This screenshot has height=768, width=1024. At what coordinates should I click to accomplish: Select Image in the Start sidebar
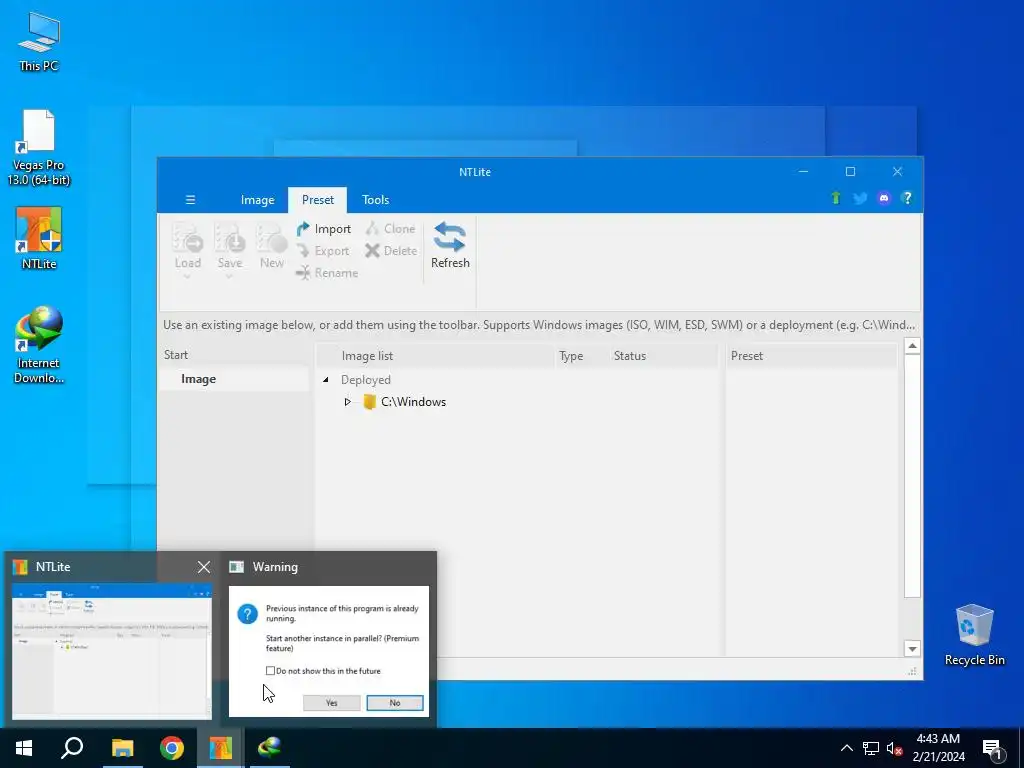[x=199, y=379]
